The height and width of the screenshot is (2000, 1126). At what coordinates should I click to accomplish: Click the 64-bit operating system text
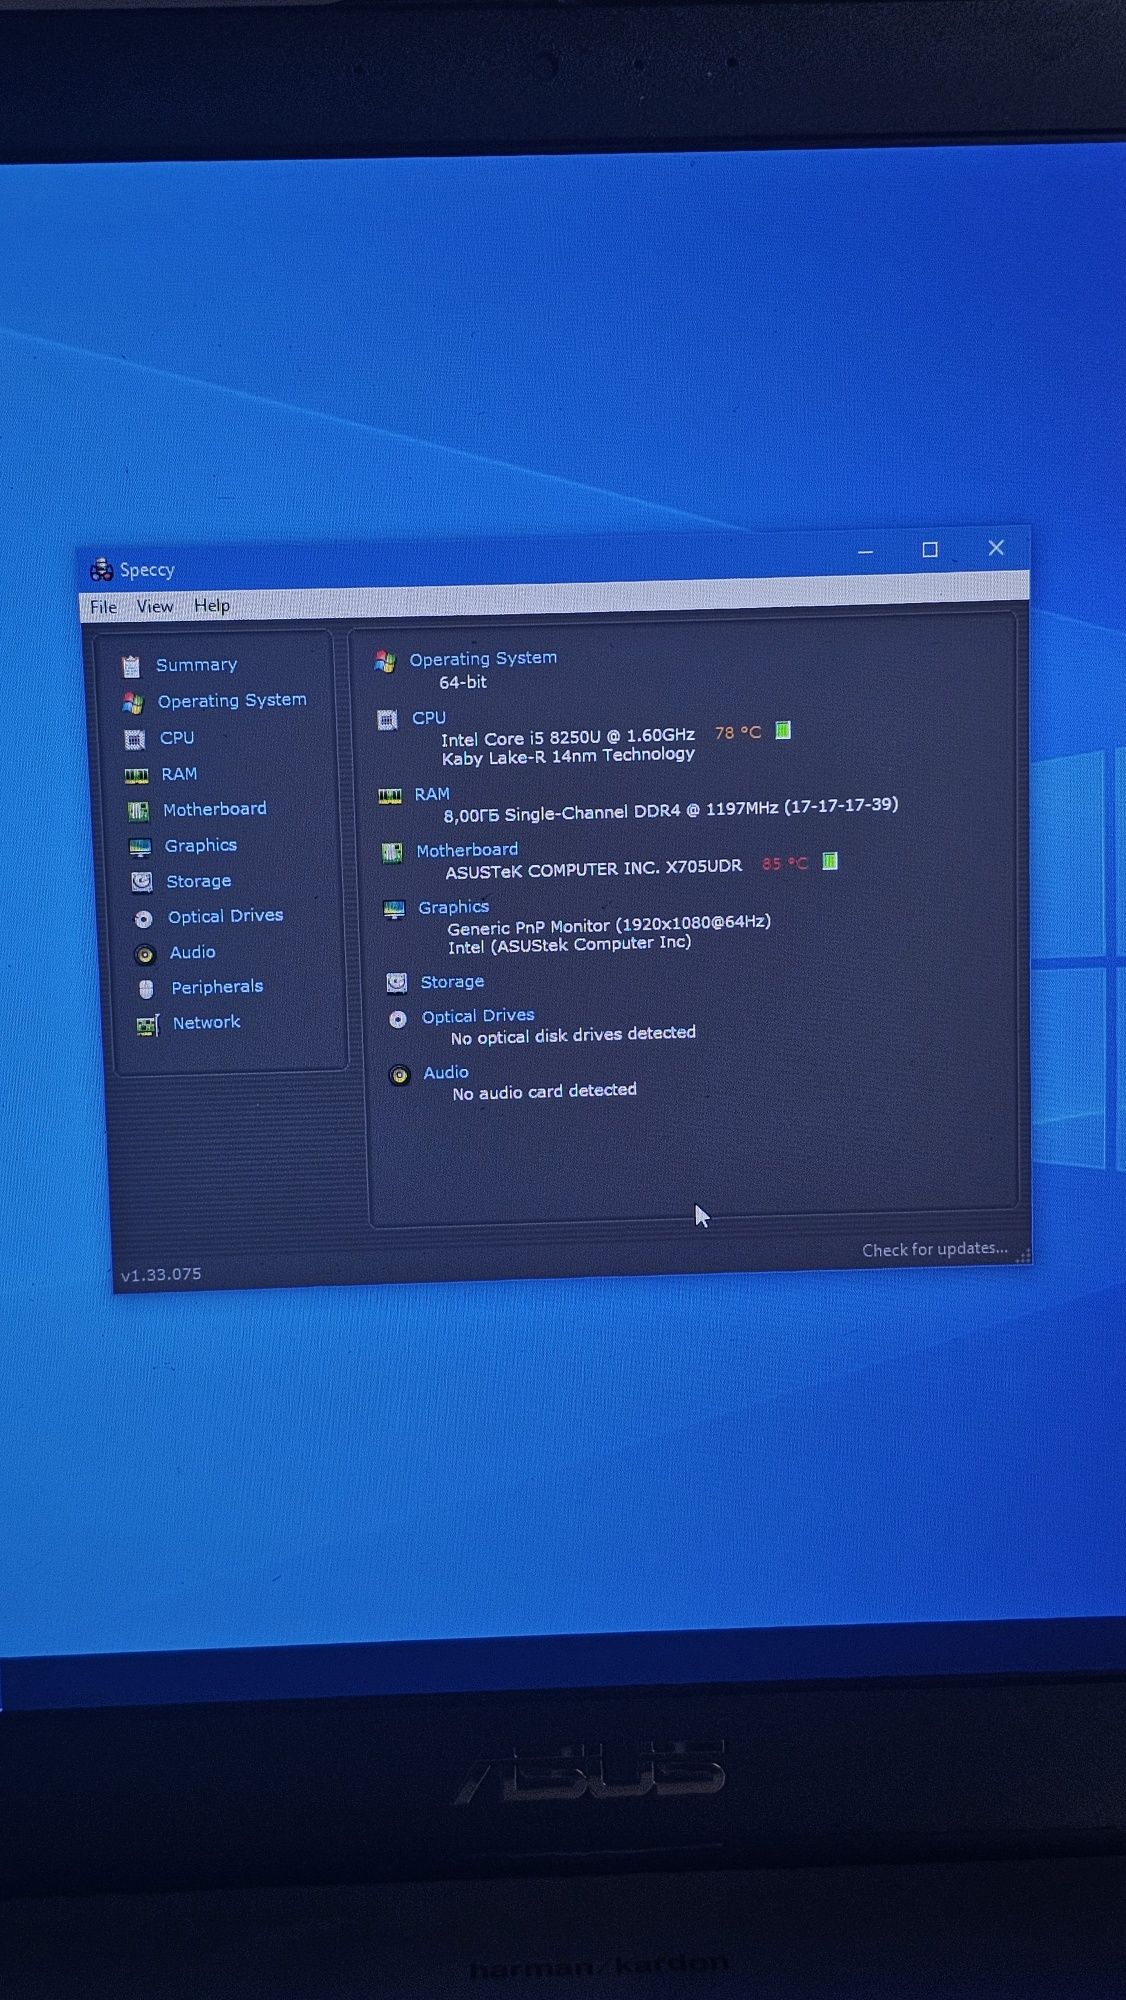[463, 682]
